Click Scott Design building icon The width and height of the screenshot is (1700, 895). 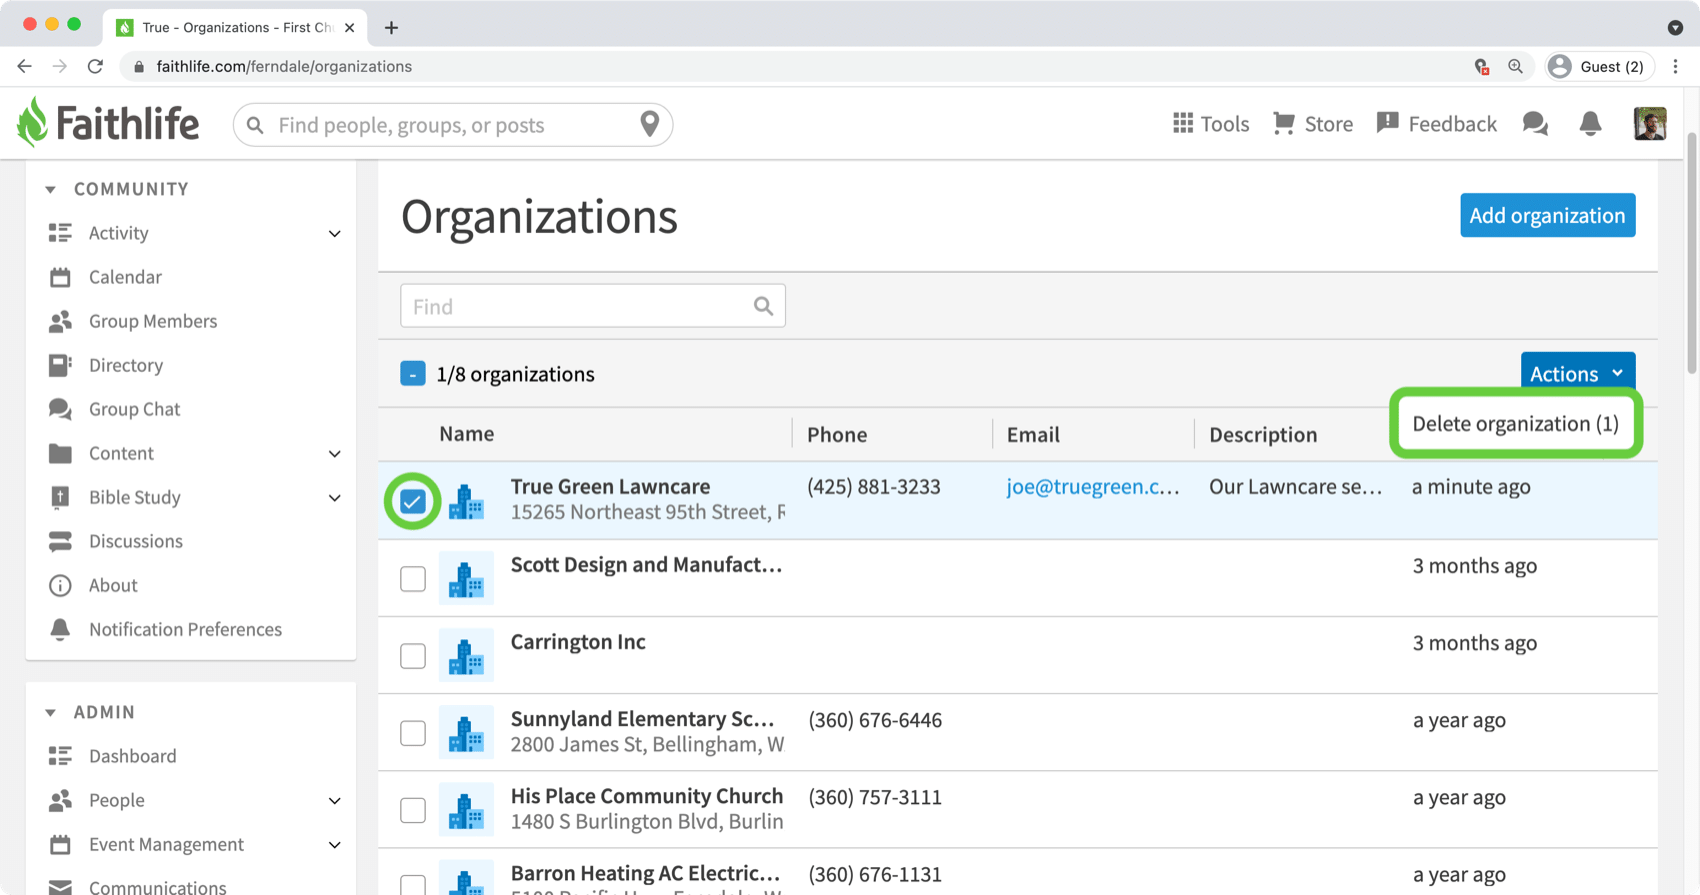[x=466, y=578]
